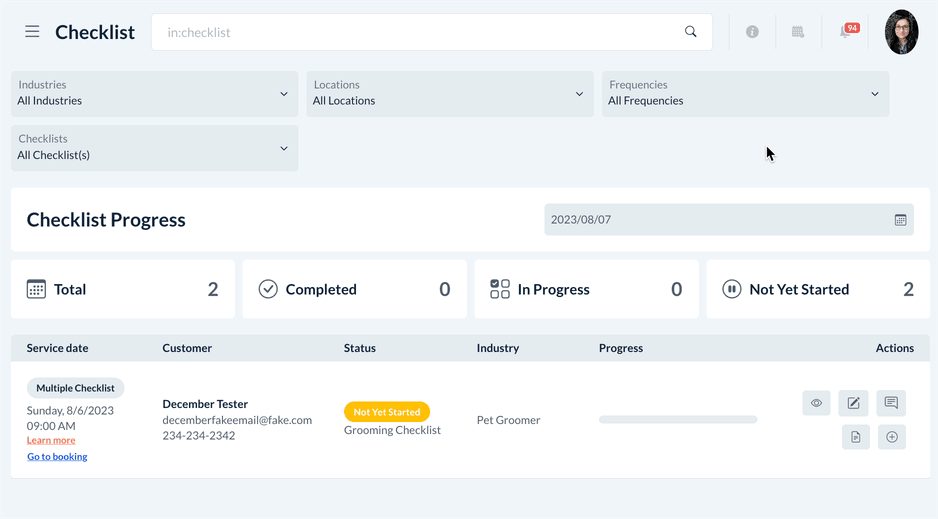Focus the in:checklist search field
Image resolution: width=938 pixels, height=519 pixels.
tap(420, 32)
